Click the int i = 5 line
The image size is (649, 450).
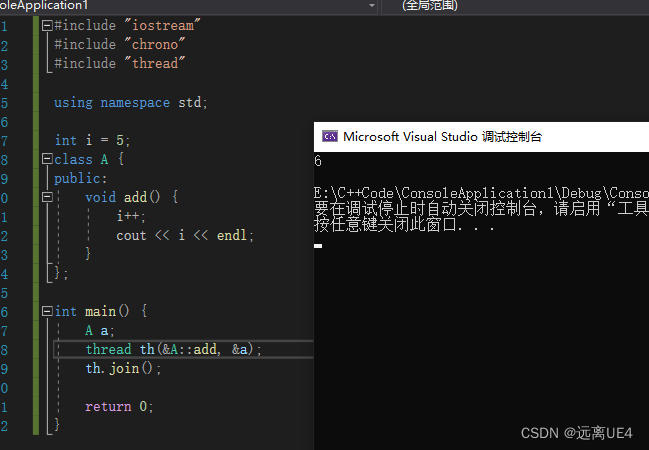92,140
